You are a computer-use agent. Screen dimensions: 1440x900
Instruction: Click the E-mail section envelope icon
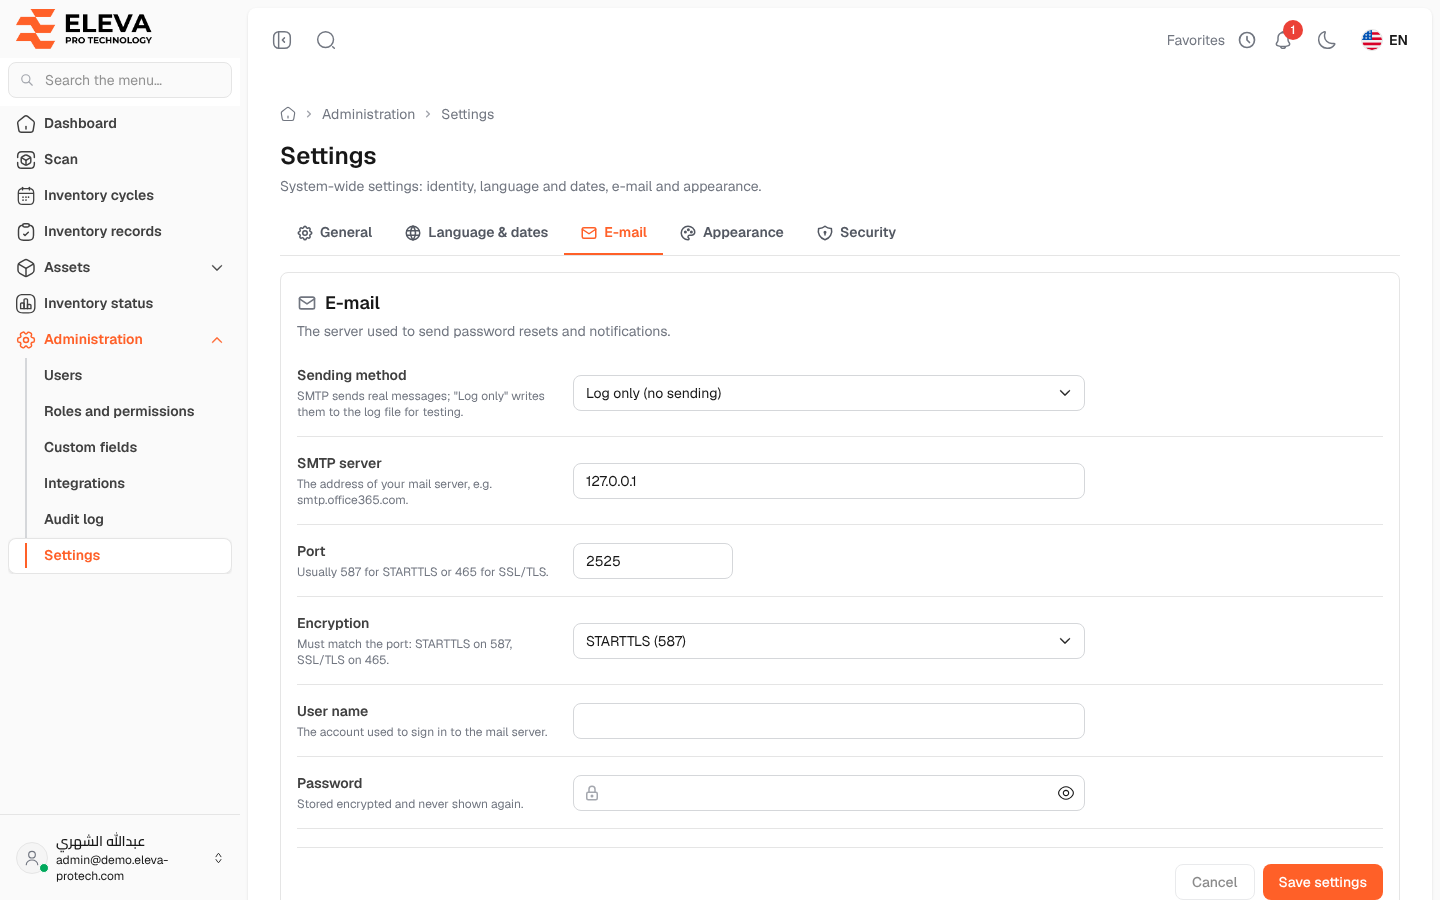coord(307,303)
